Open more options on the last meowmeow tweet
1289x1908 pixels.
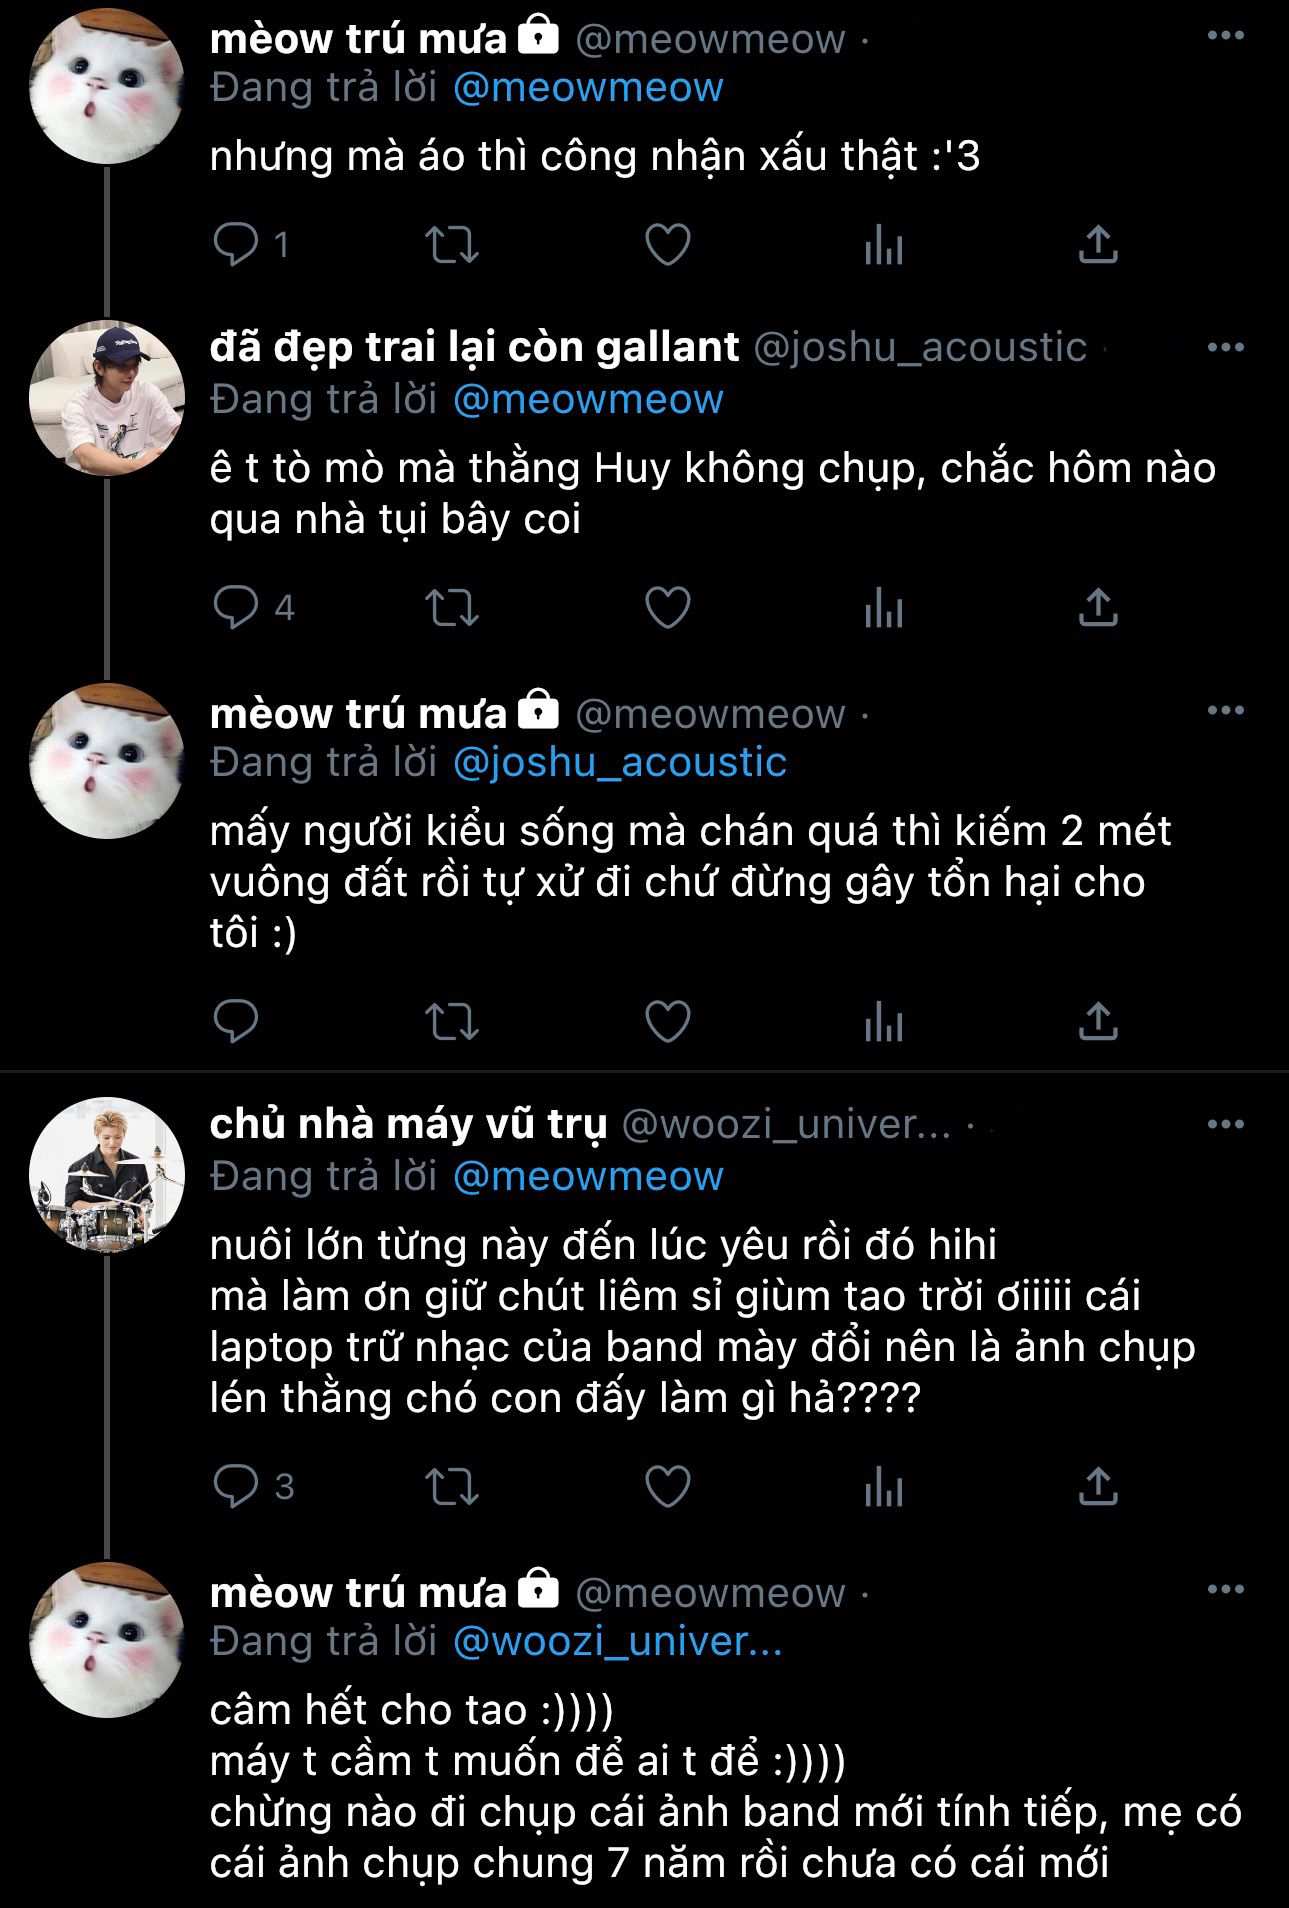point(1225,1590)
